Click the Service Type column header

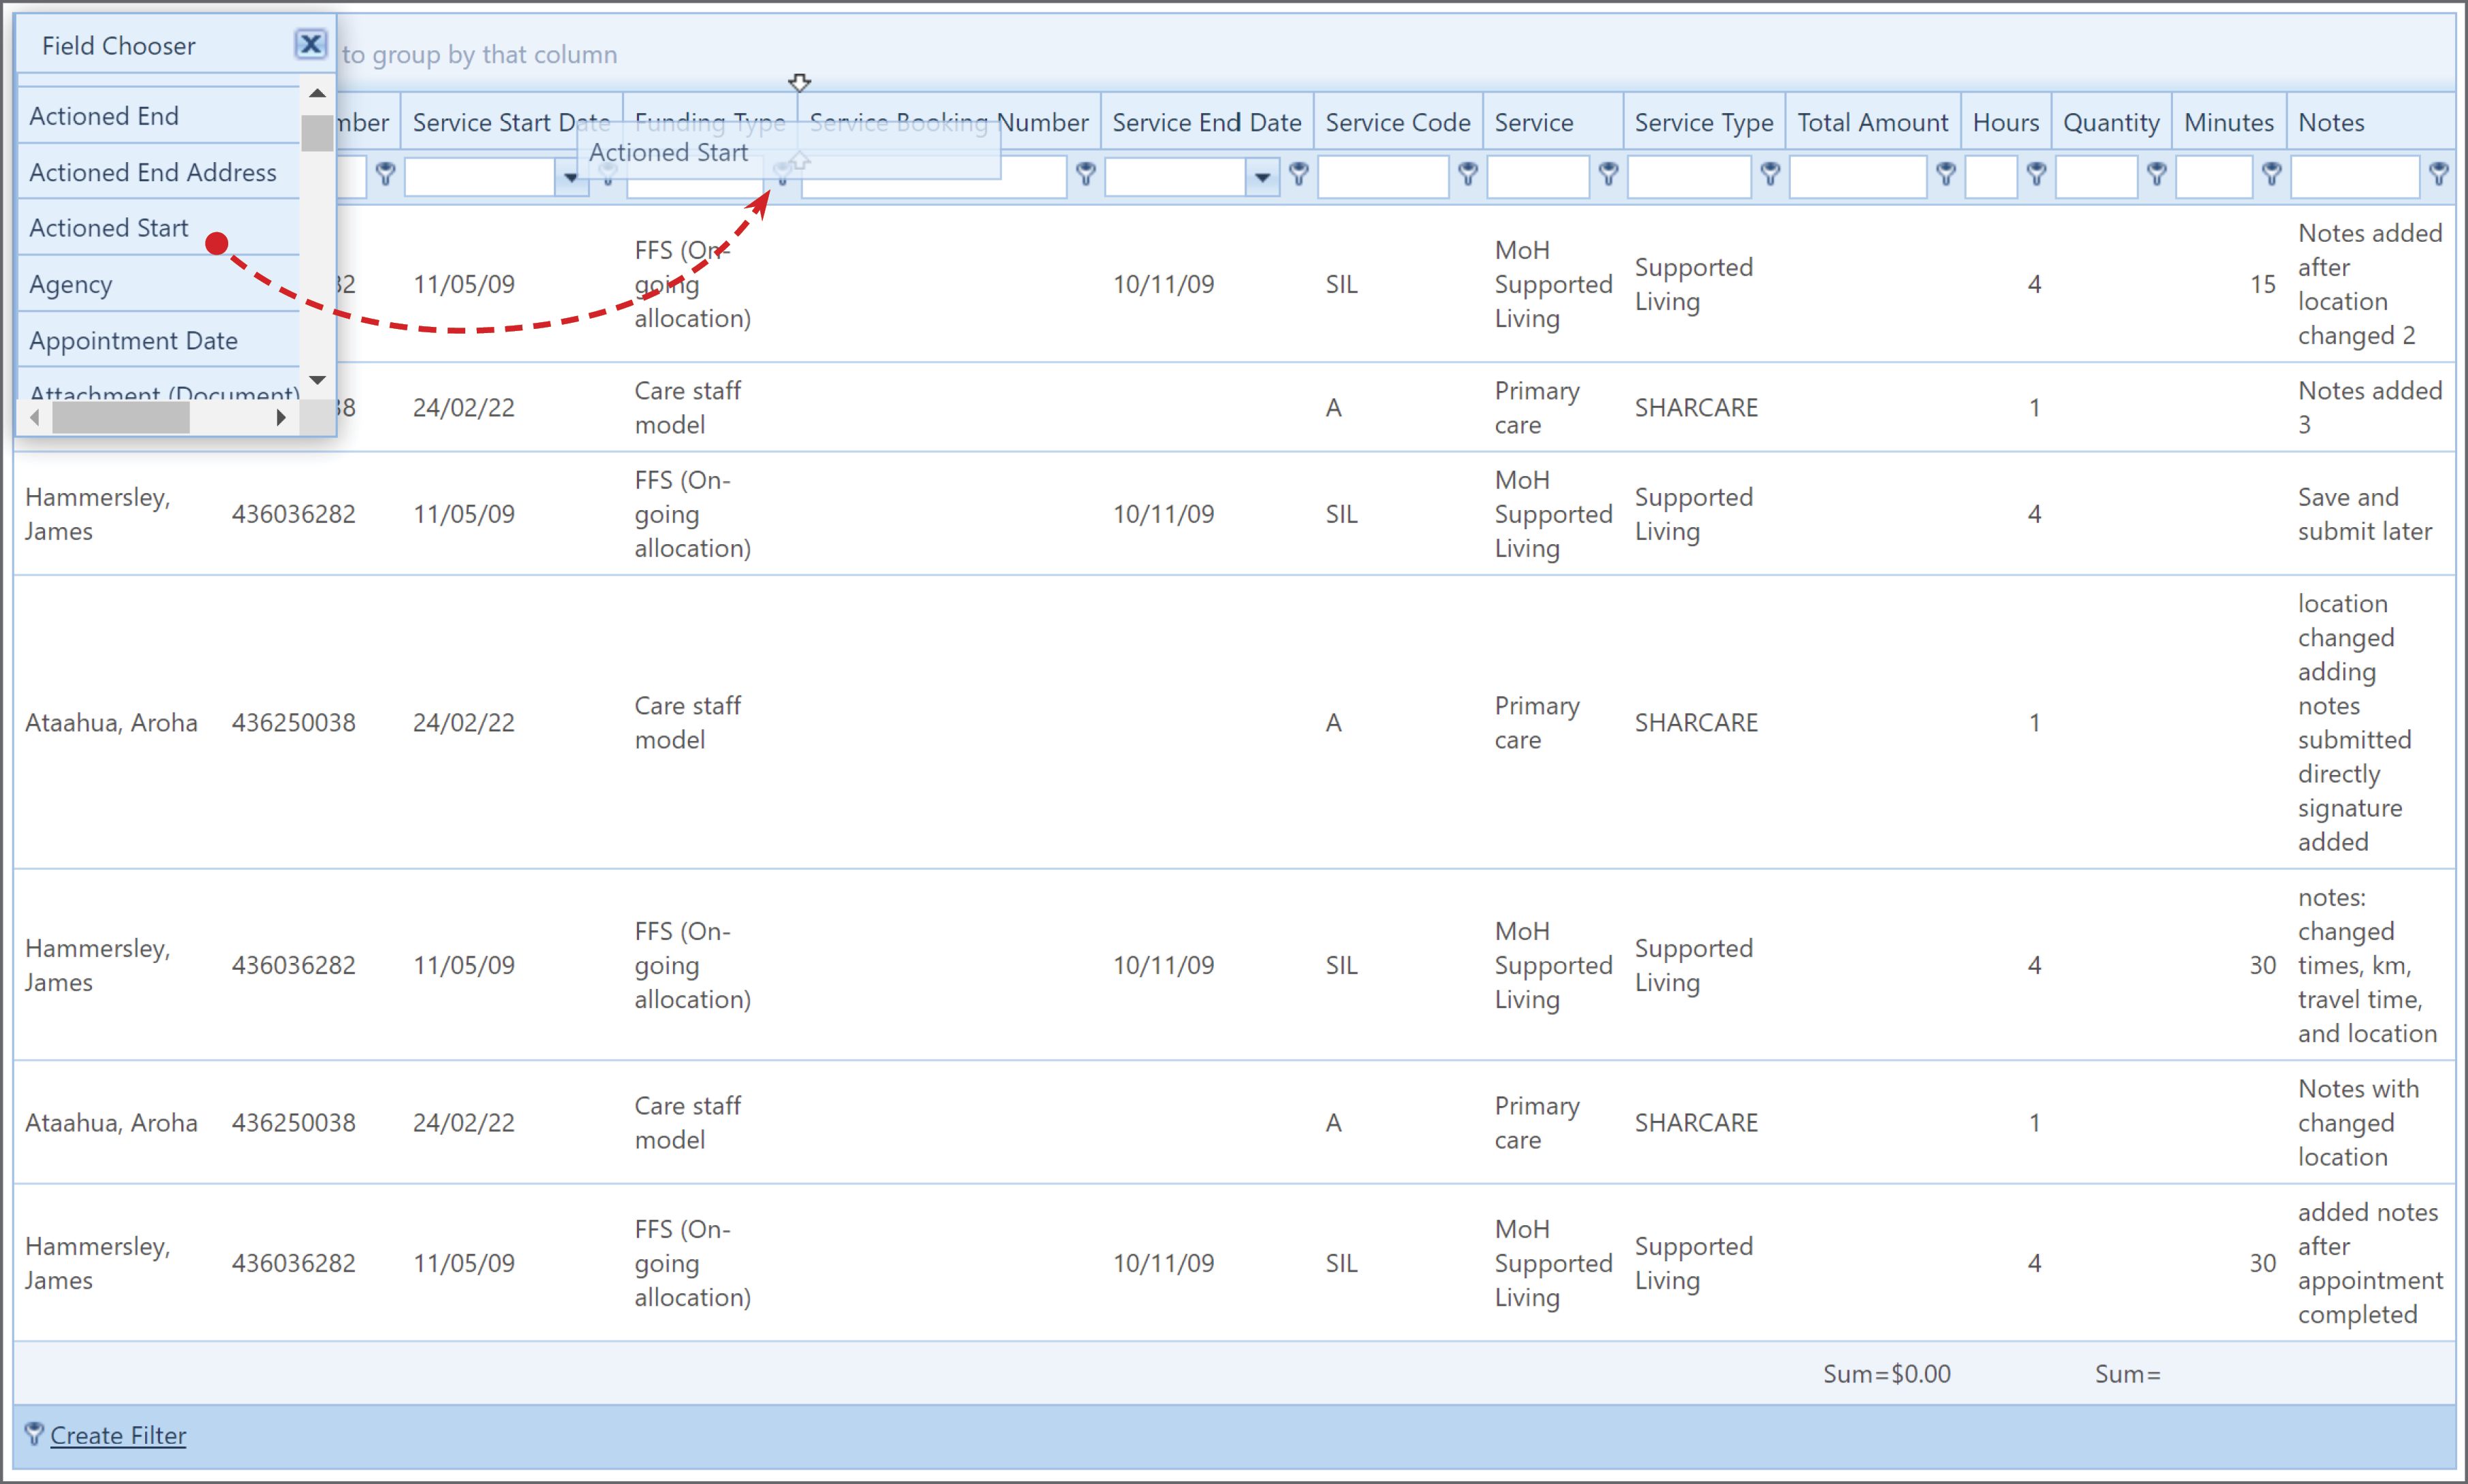tap(1703, 122)
